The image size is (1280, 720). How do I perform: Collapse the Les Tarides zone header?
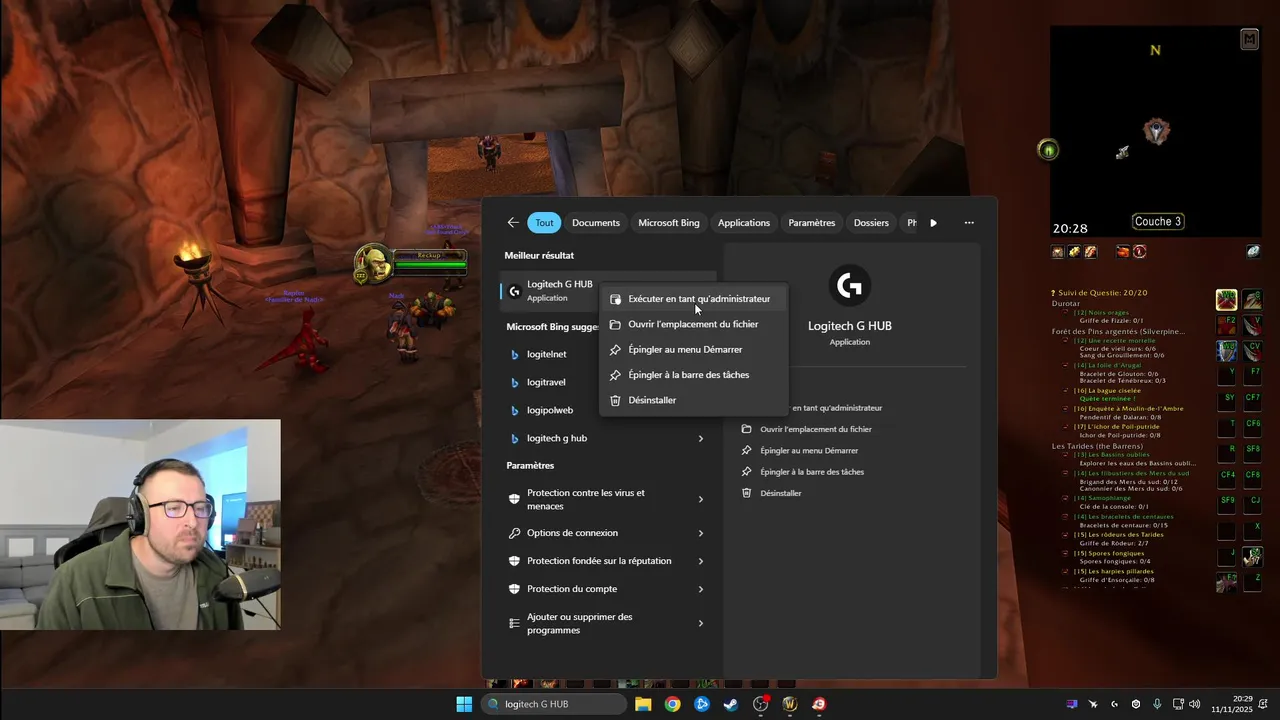(1097, 446)
